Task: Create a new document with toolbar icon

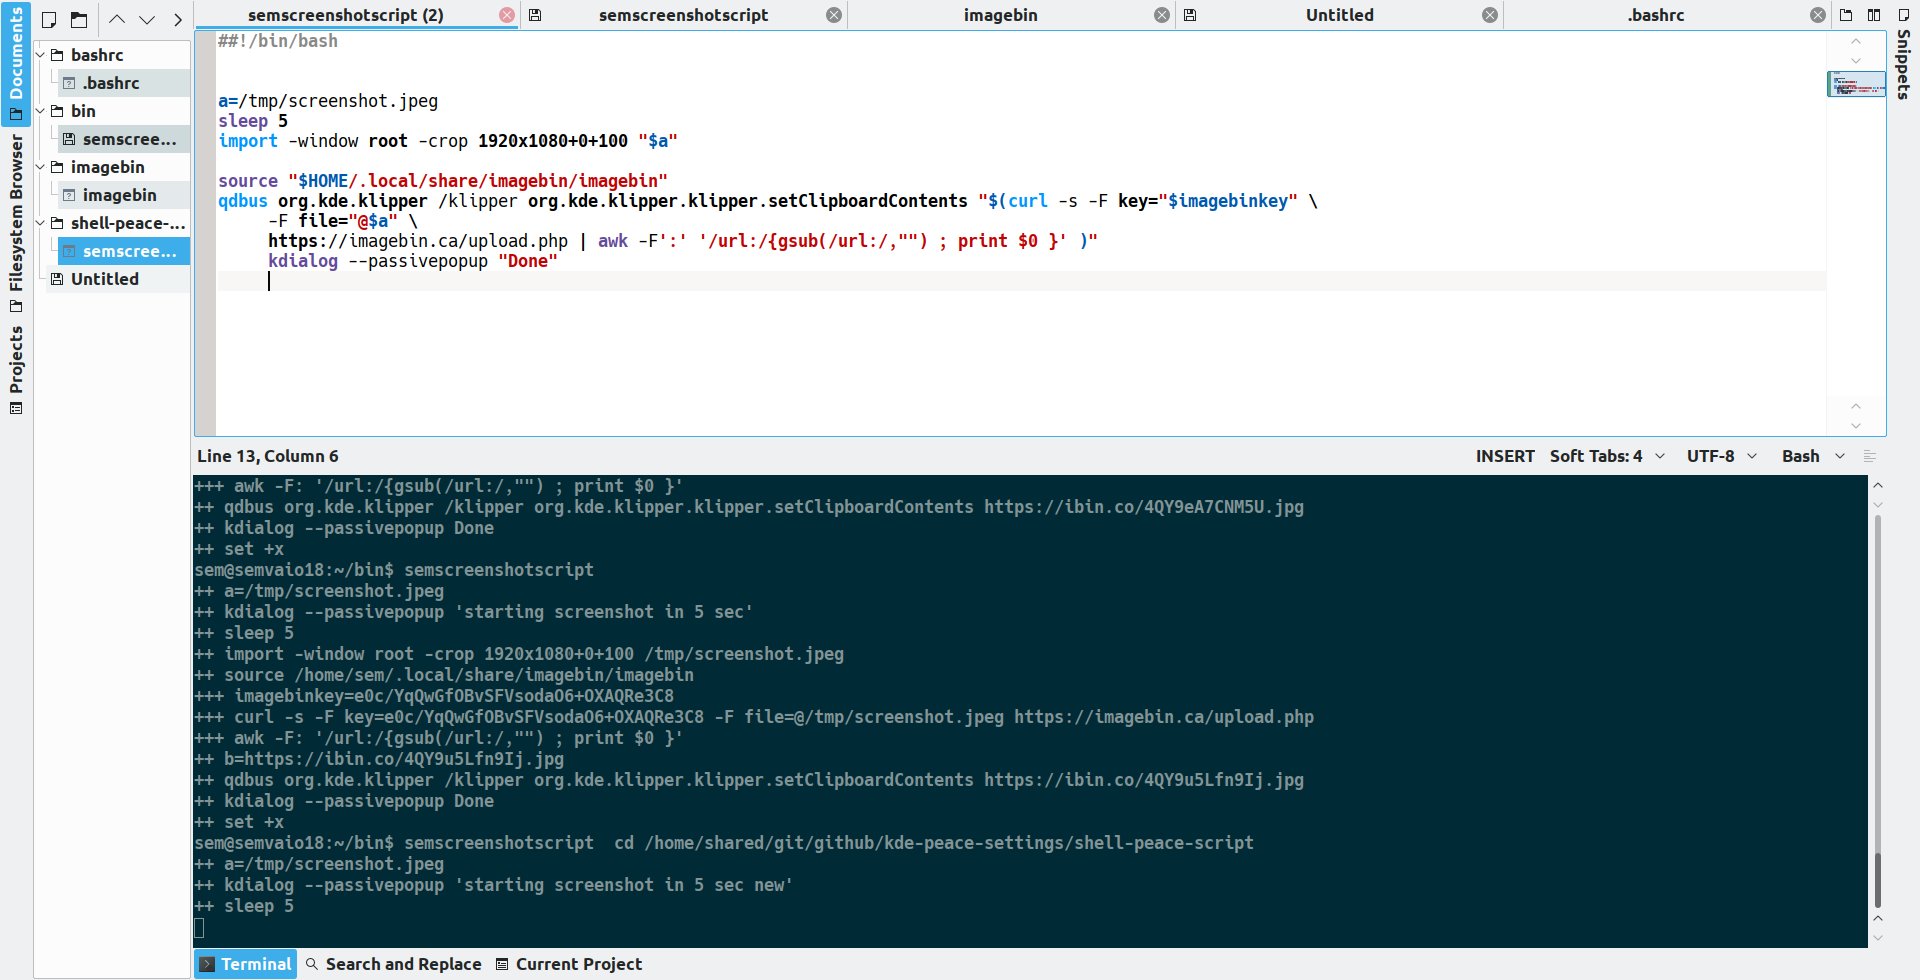Action: 49,20
